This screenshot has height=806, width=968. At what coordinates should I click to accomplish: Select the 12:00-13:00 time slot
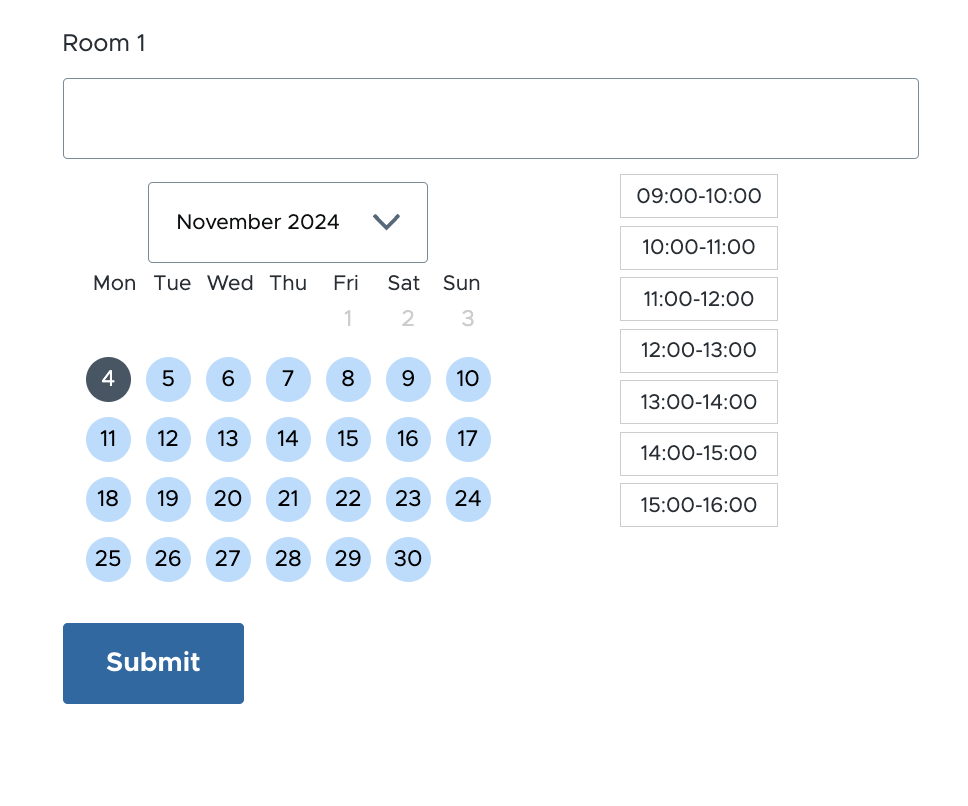point(698,350)
